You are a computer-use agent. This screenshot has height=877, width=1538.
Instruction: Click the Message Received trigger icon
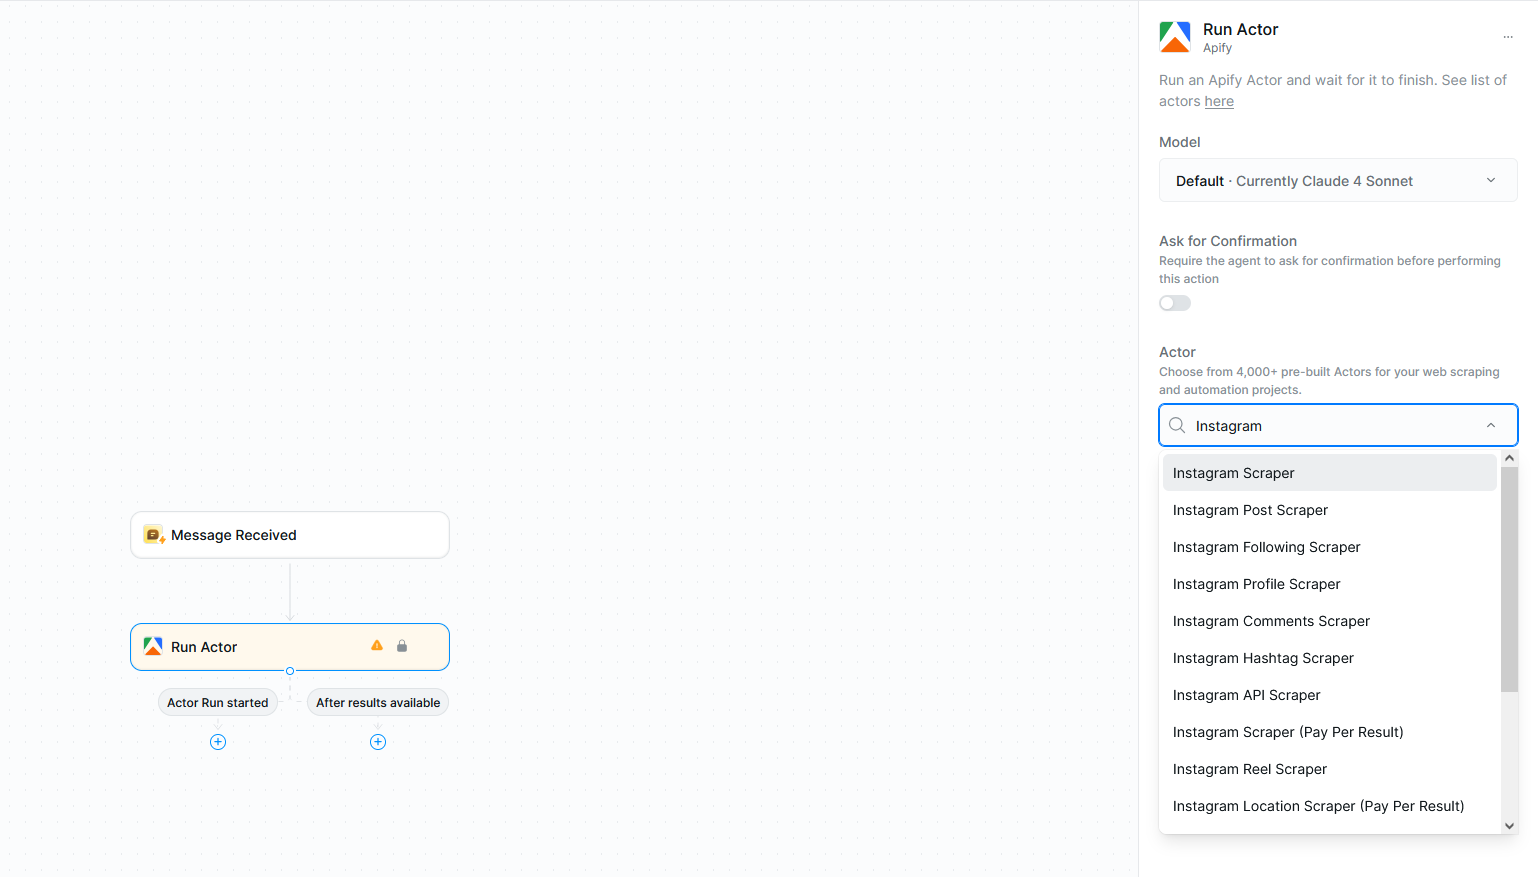point(153,534)
